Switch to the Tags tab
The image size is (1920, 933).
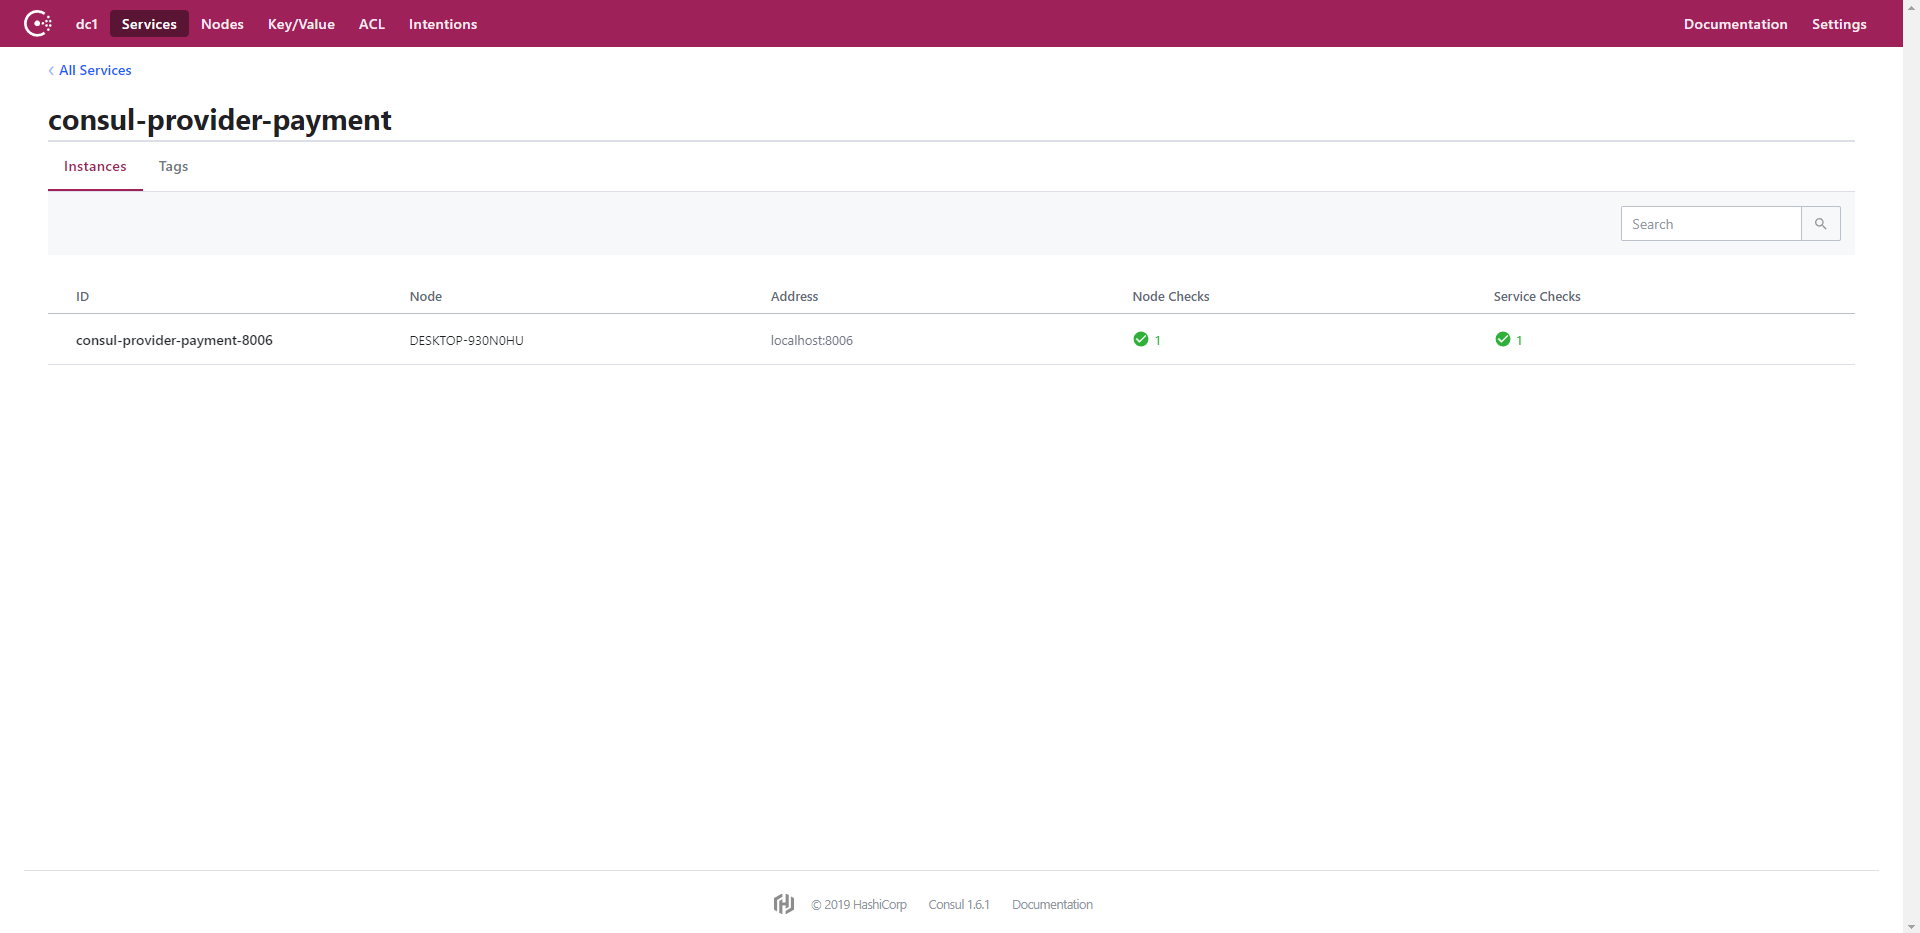coord(173,166)
